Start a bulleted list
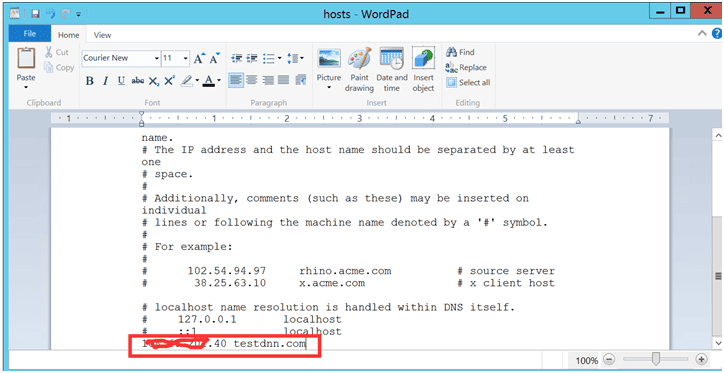Image resolution: width=724 pixels, height=373 pixels. coord(269,58)
